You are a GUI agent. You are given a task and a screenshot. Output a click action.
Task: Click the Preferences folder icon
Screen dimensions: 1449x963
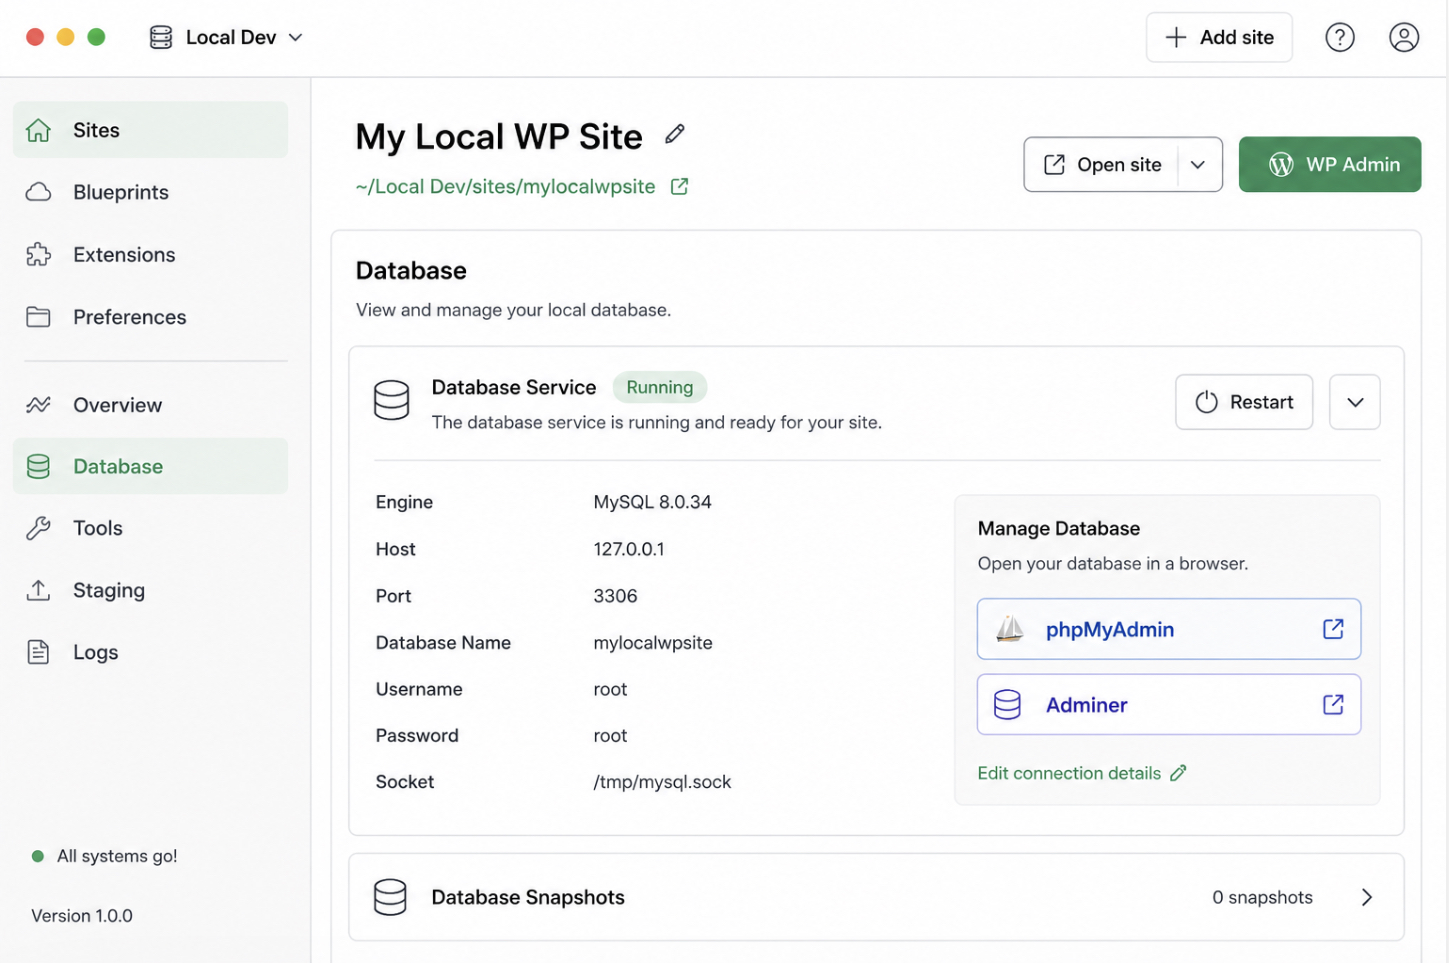pyautogui.click(x=38, y=317)
